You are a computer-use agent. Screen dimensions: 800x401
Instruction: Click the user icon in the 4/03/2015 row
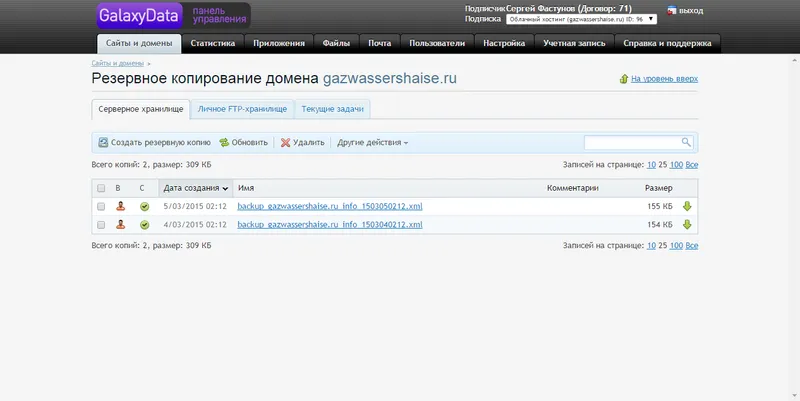coord(120,224)
